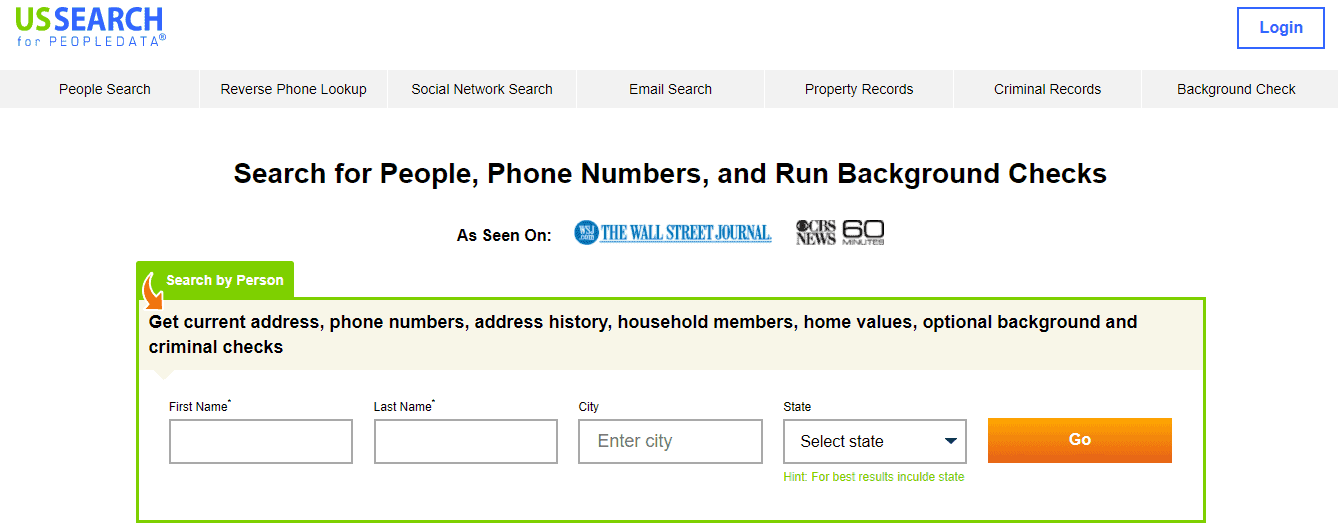
Task: Focus the Last Name input field
Action: 466,441
